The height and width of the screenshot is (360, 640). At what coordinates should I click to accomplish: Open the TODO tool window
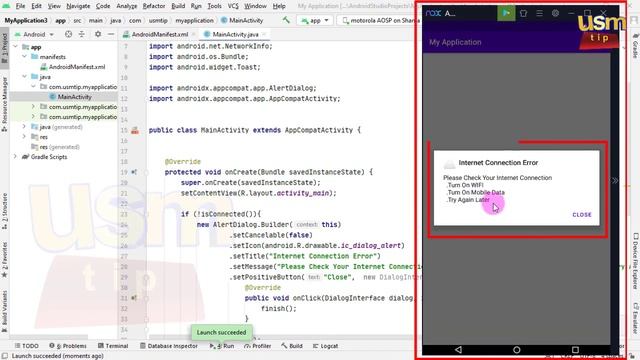[x=27, y=346]
